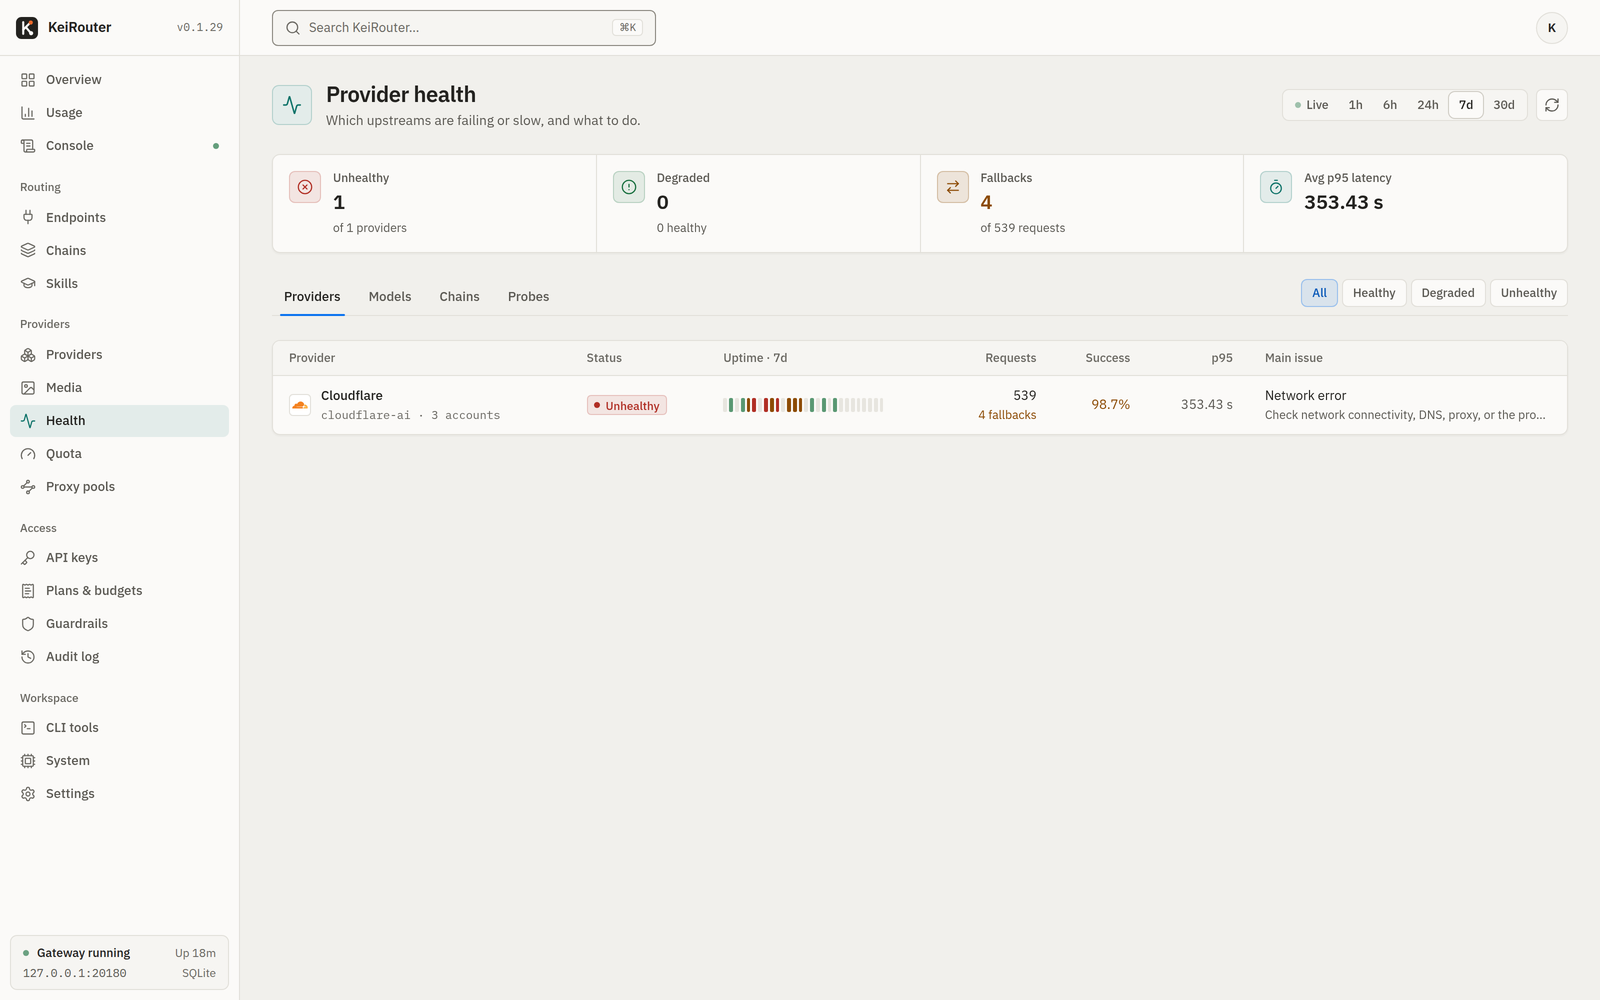Viewport: 1600px width, 1000px height.
Task: Click the Cloudflare uptime bar chart
Action: [803, 405]
